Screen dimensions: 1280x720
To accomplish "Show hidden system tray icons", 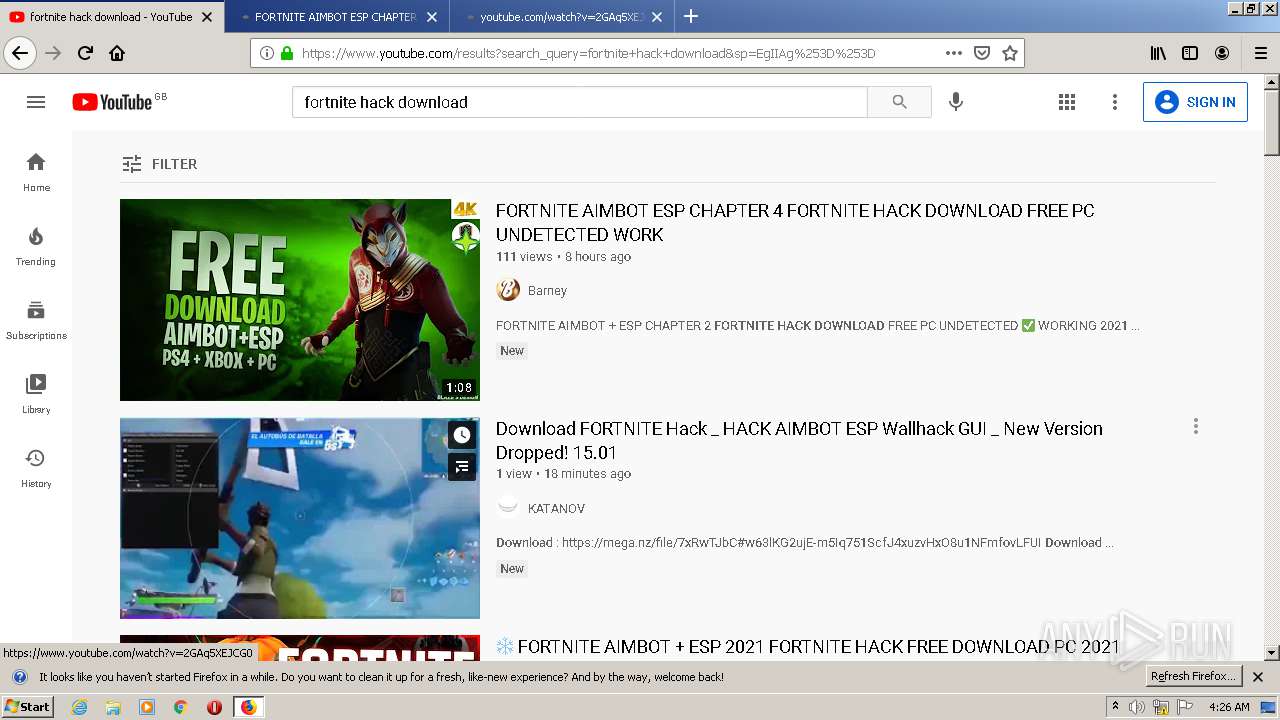I will 1116,707.
